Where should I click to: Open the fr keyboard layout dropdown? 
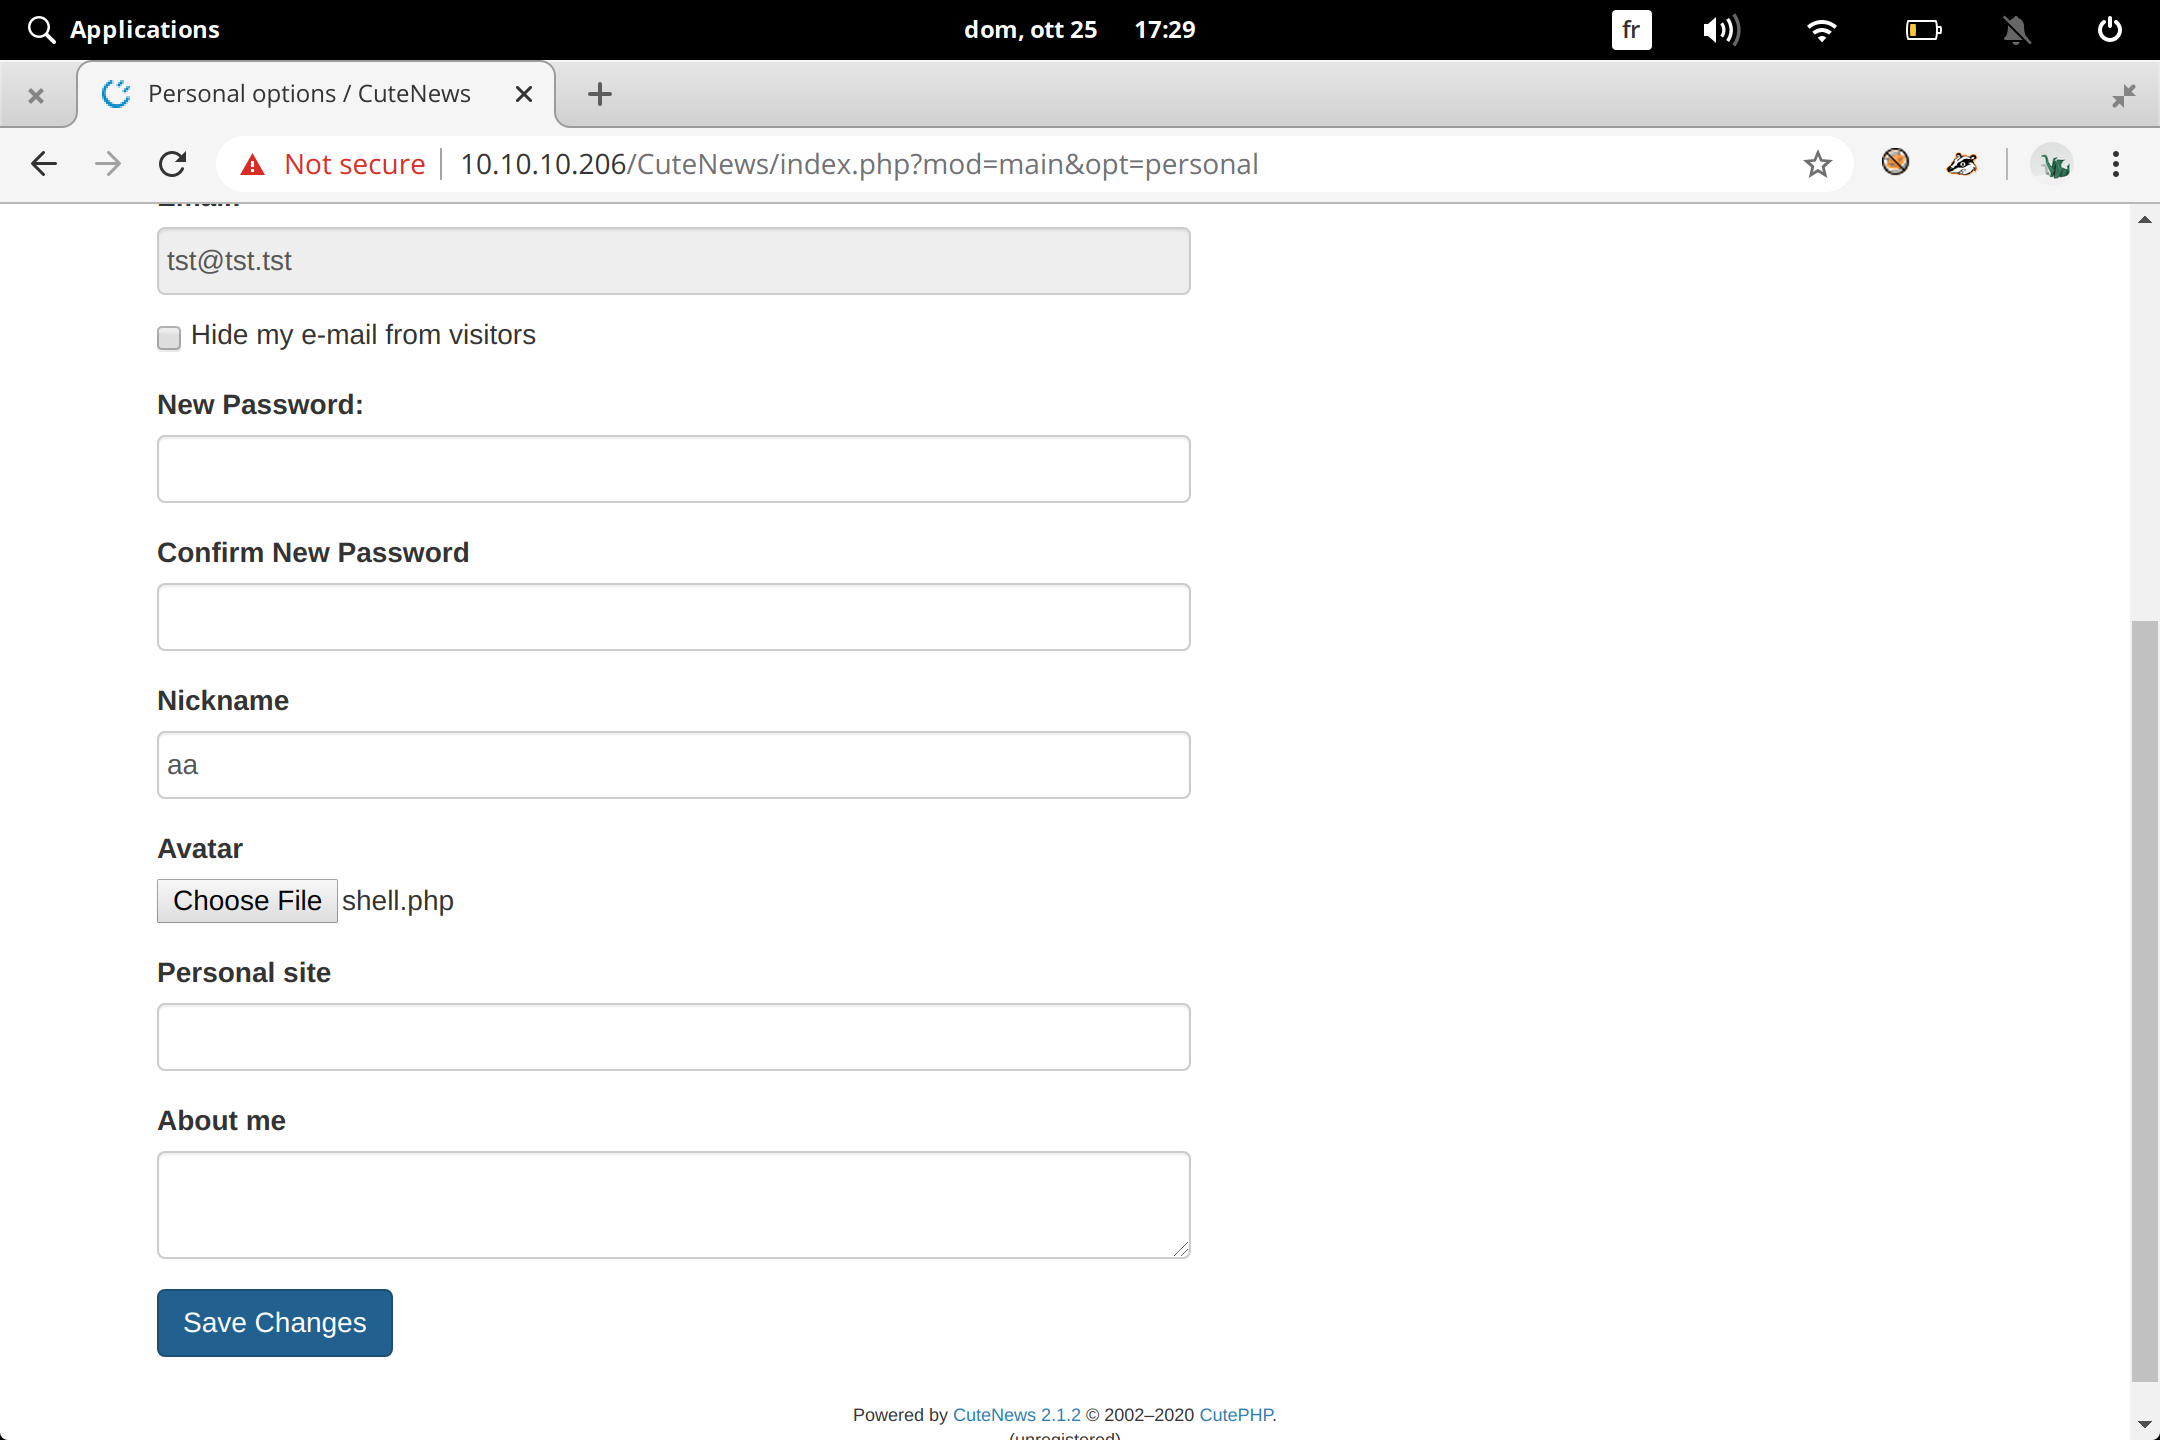(1631, 30)
